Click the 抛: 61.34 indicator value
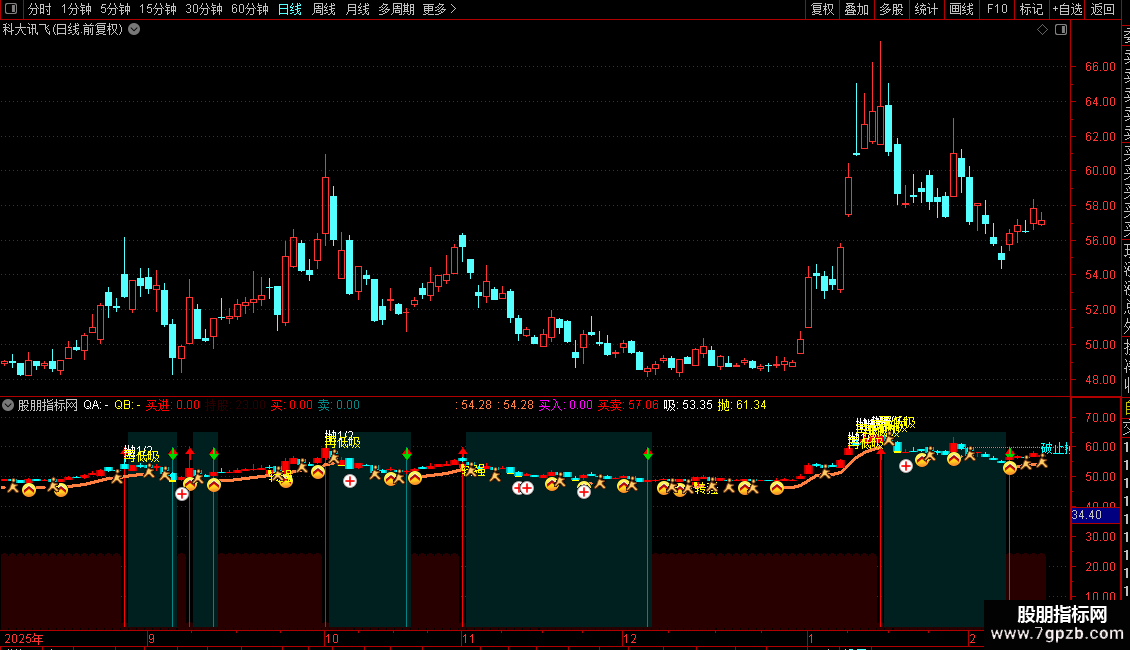This screenshot has height=650, width=1130. click(742, 405)
